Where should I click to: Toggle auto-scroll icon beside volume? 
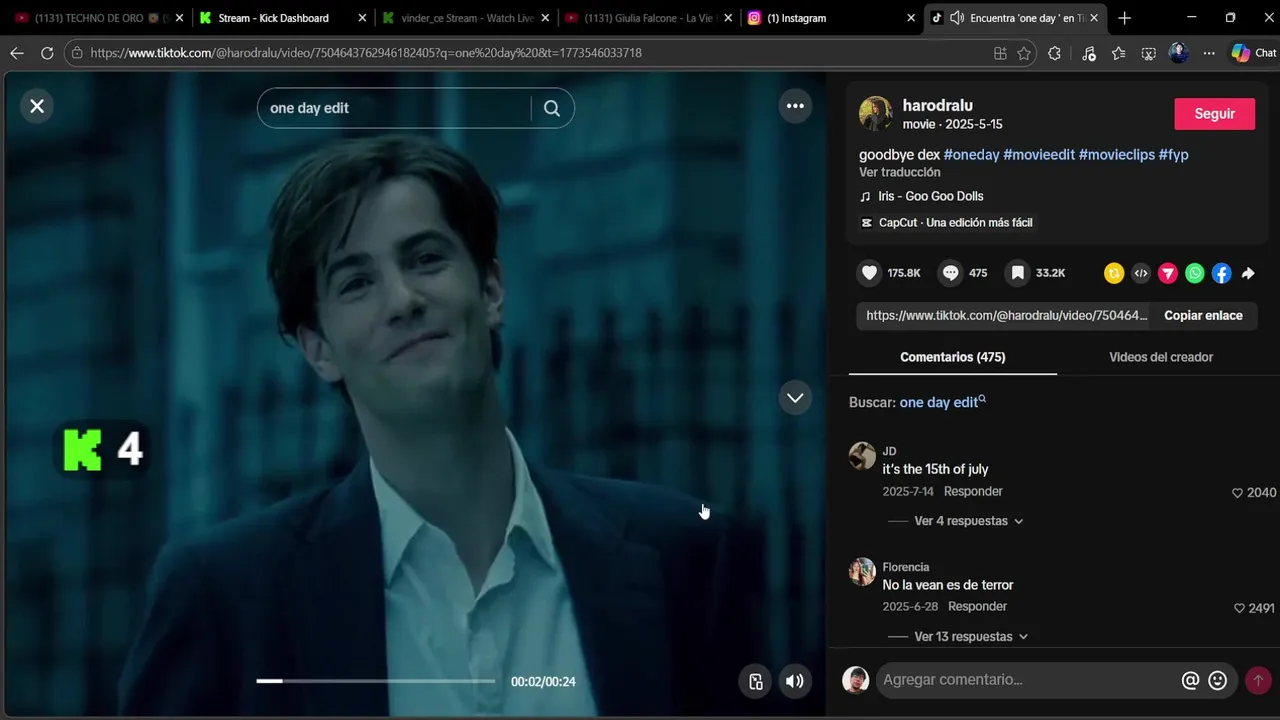pyautogui.click(x=756, y=681)
